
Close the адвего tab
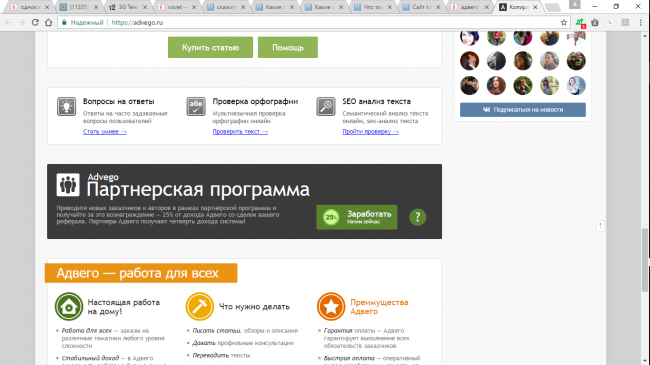pos(487,7)
